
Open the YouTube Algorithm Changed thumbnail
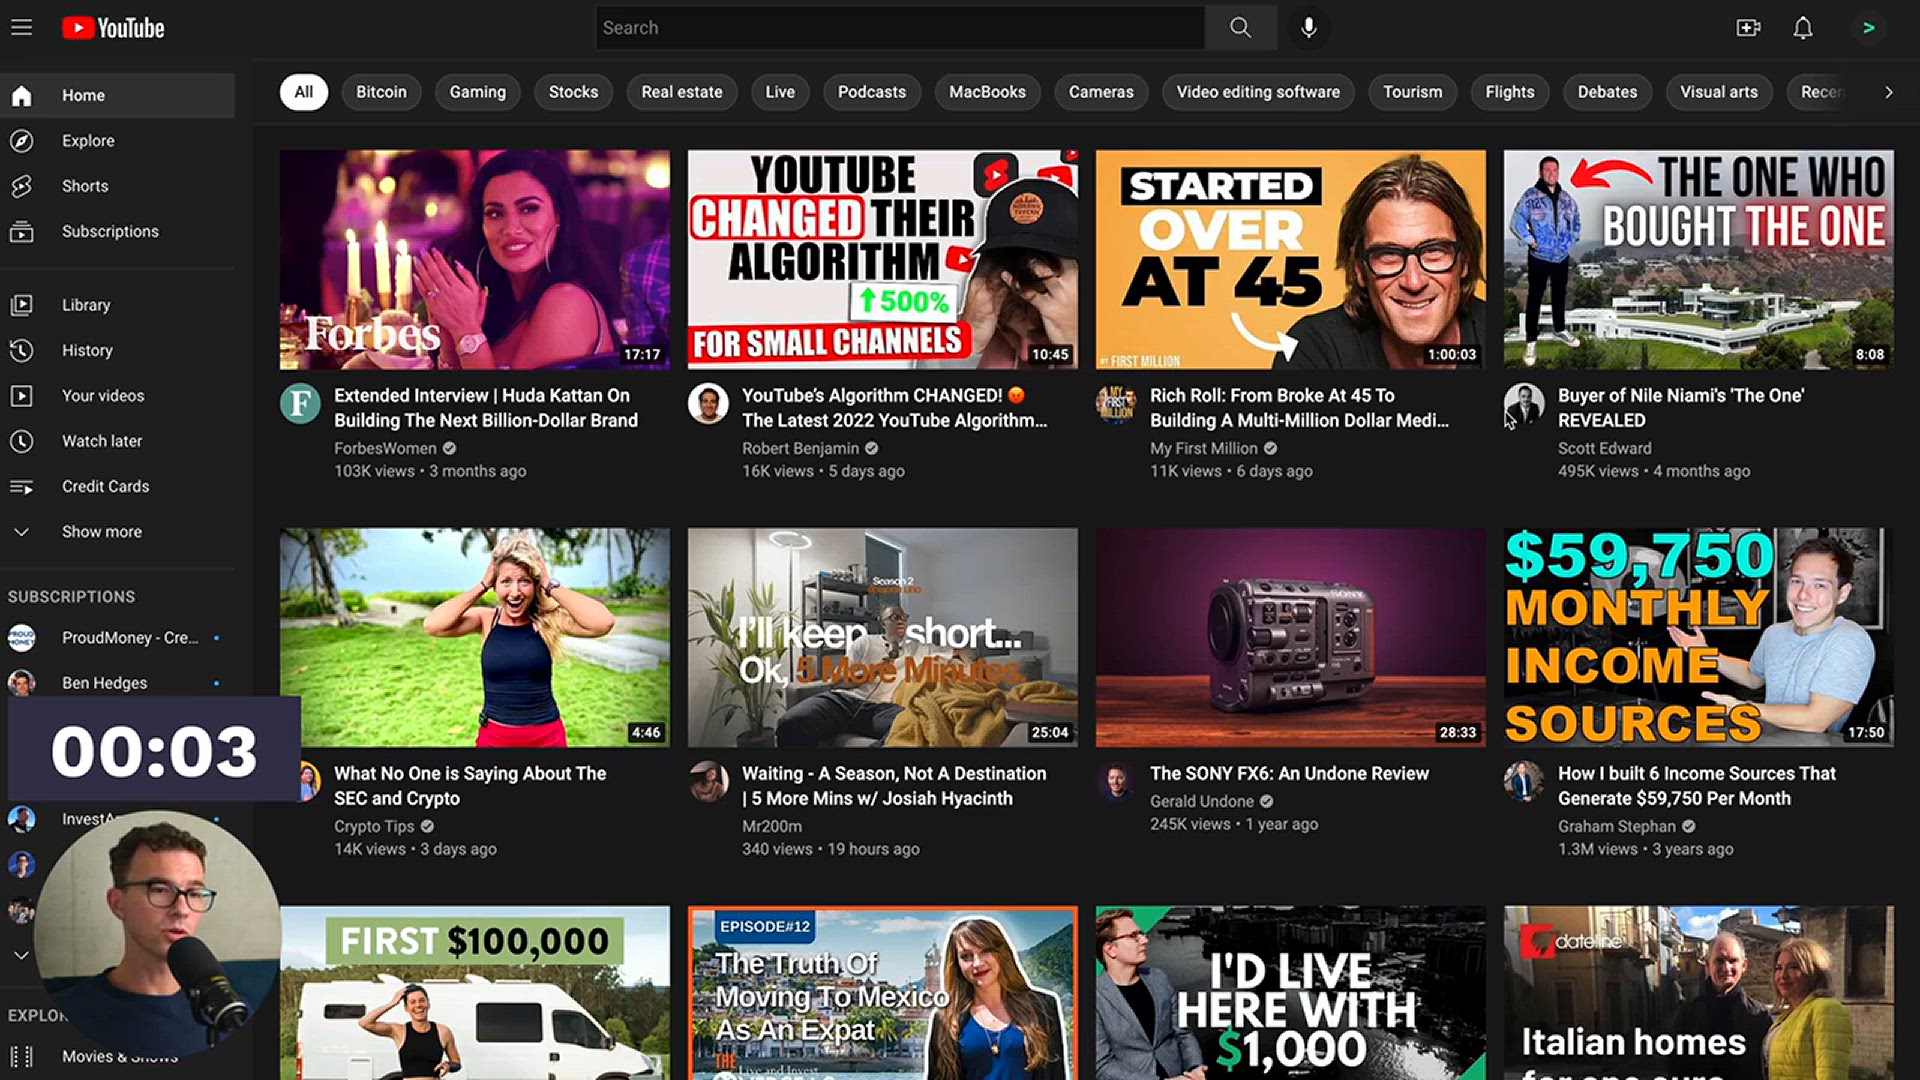883,260
